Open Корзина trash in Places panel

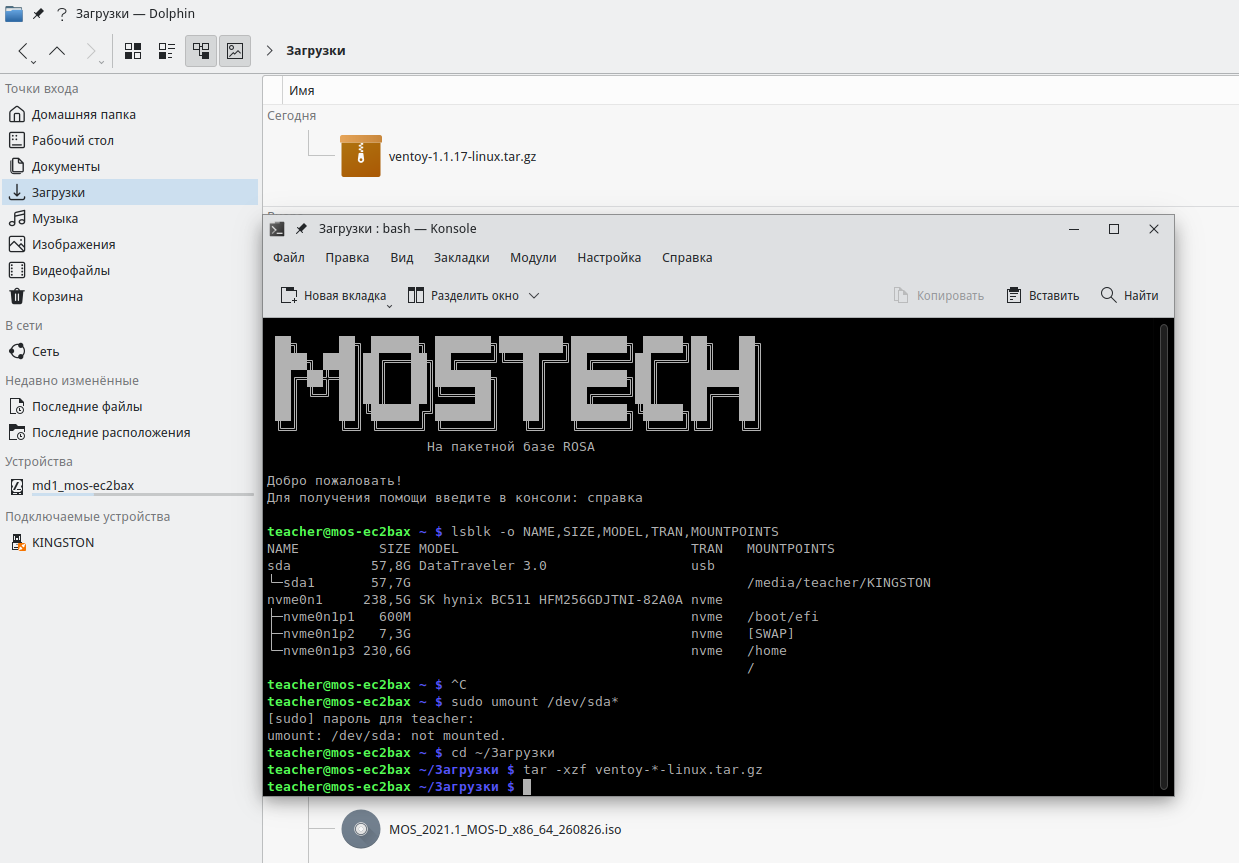point(130,296)
